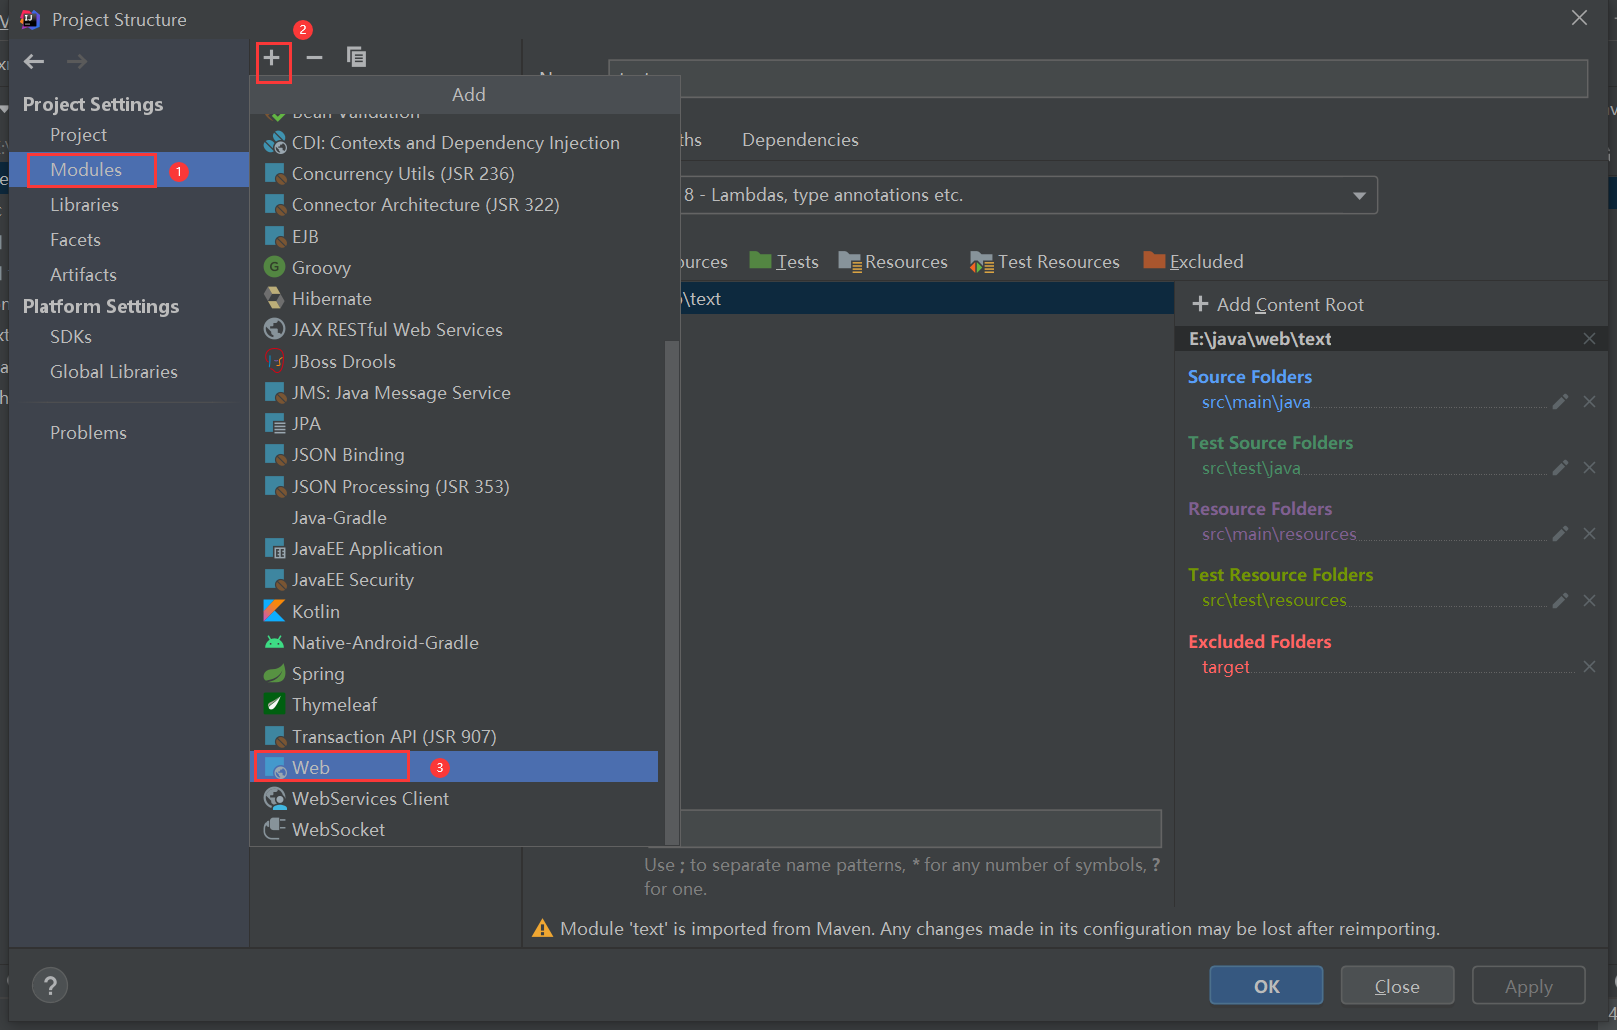Edit src\main\java source folder properties pencil
Viewport: 1617px width, 1030px height.
1560,402
